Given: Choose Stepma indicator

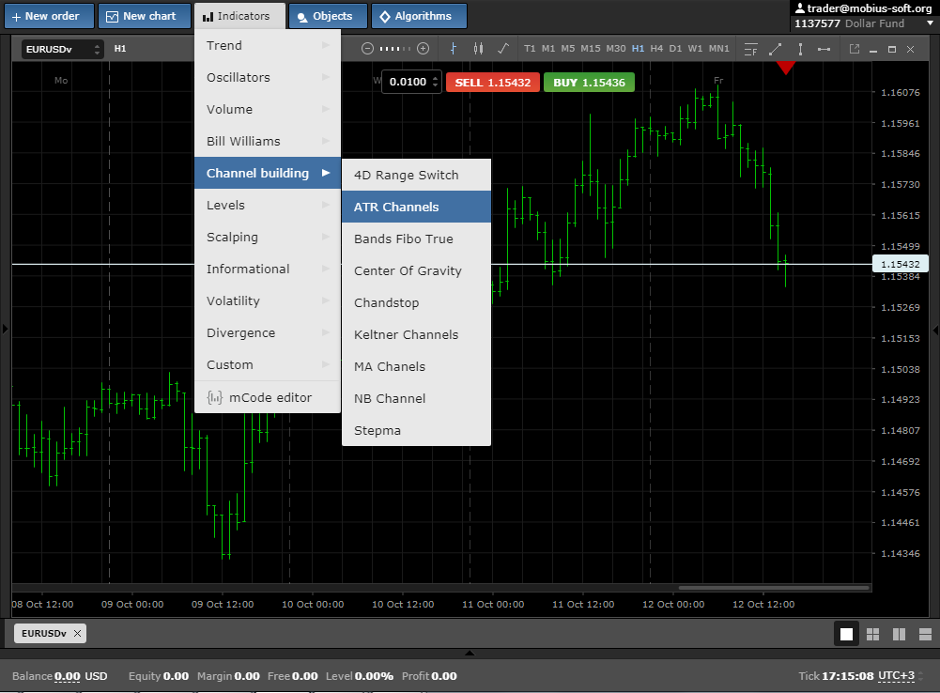Looking at the screenshot, I should (x=416, y=430).
